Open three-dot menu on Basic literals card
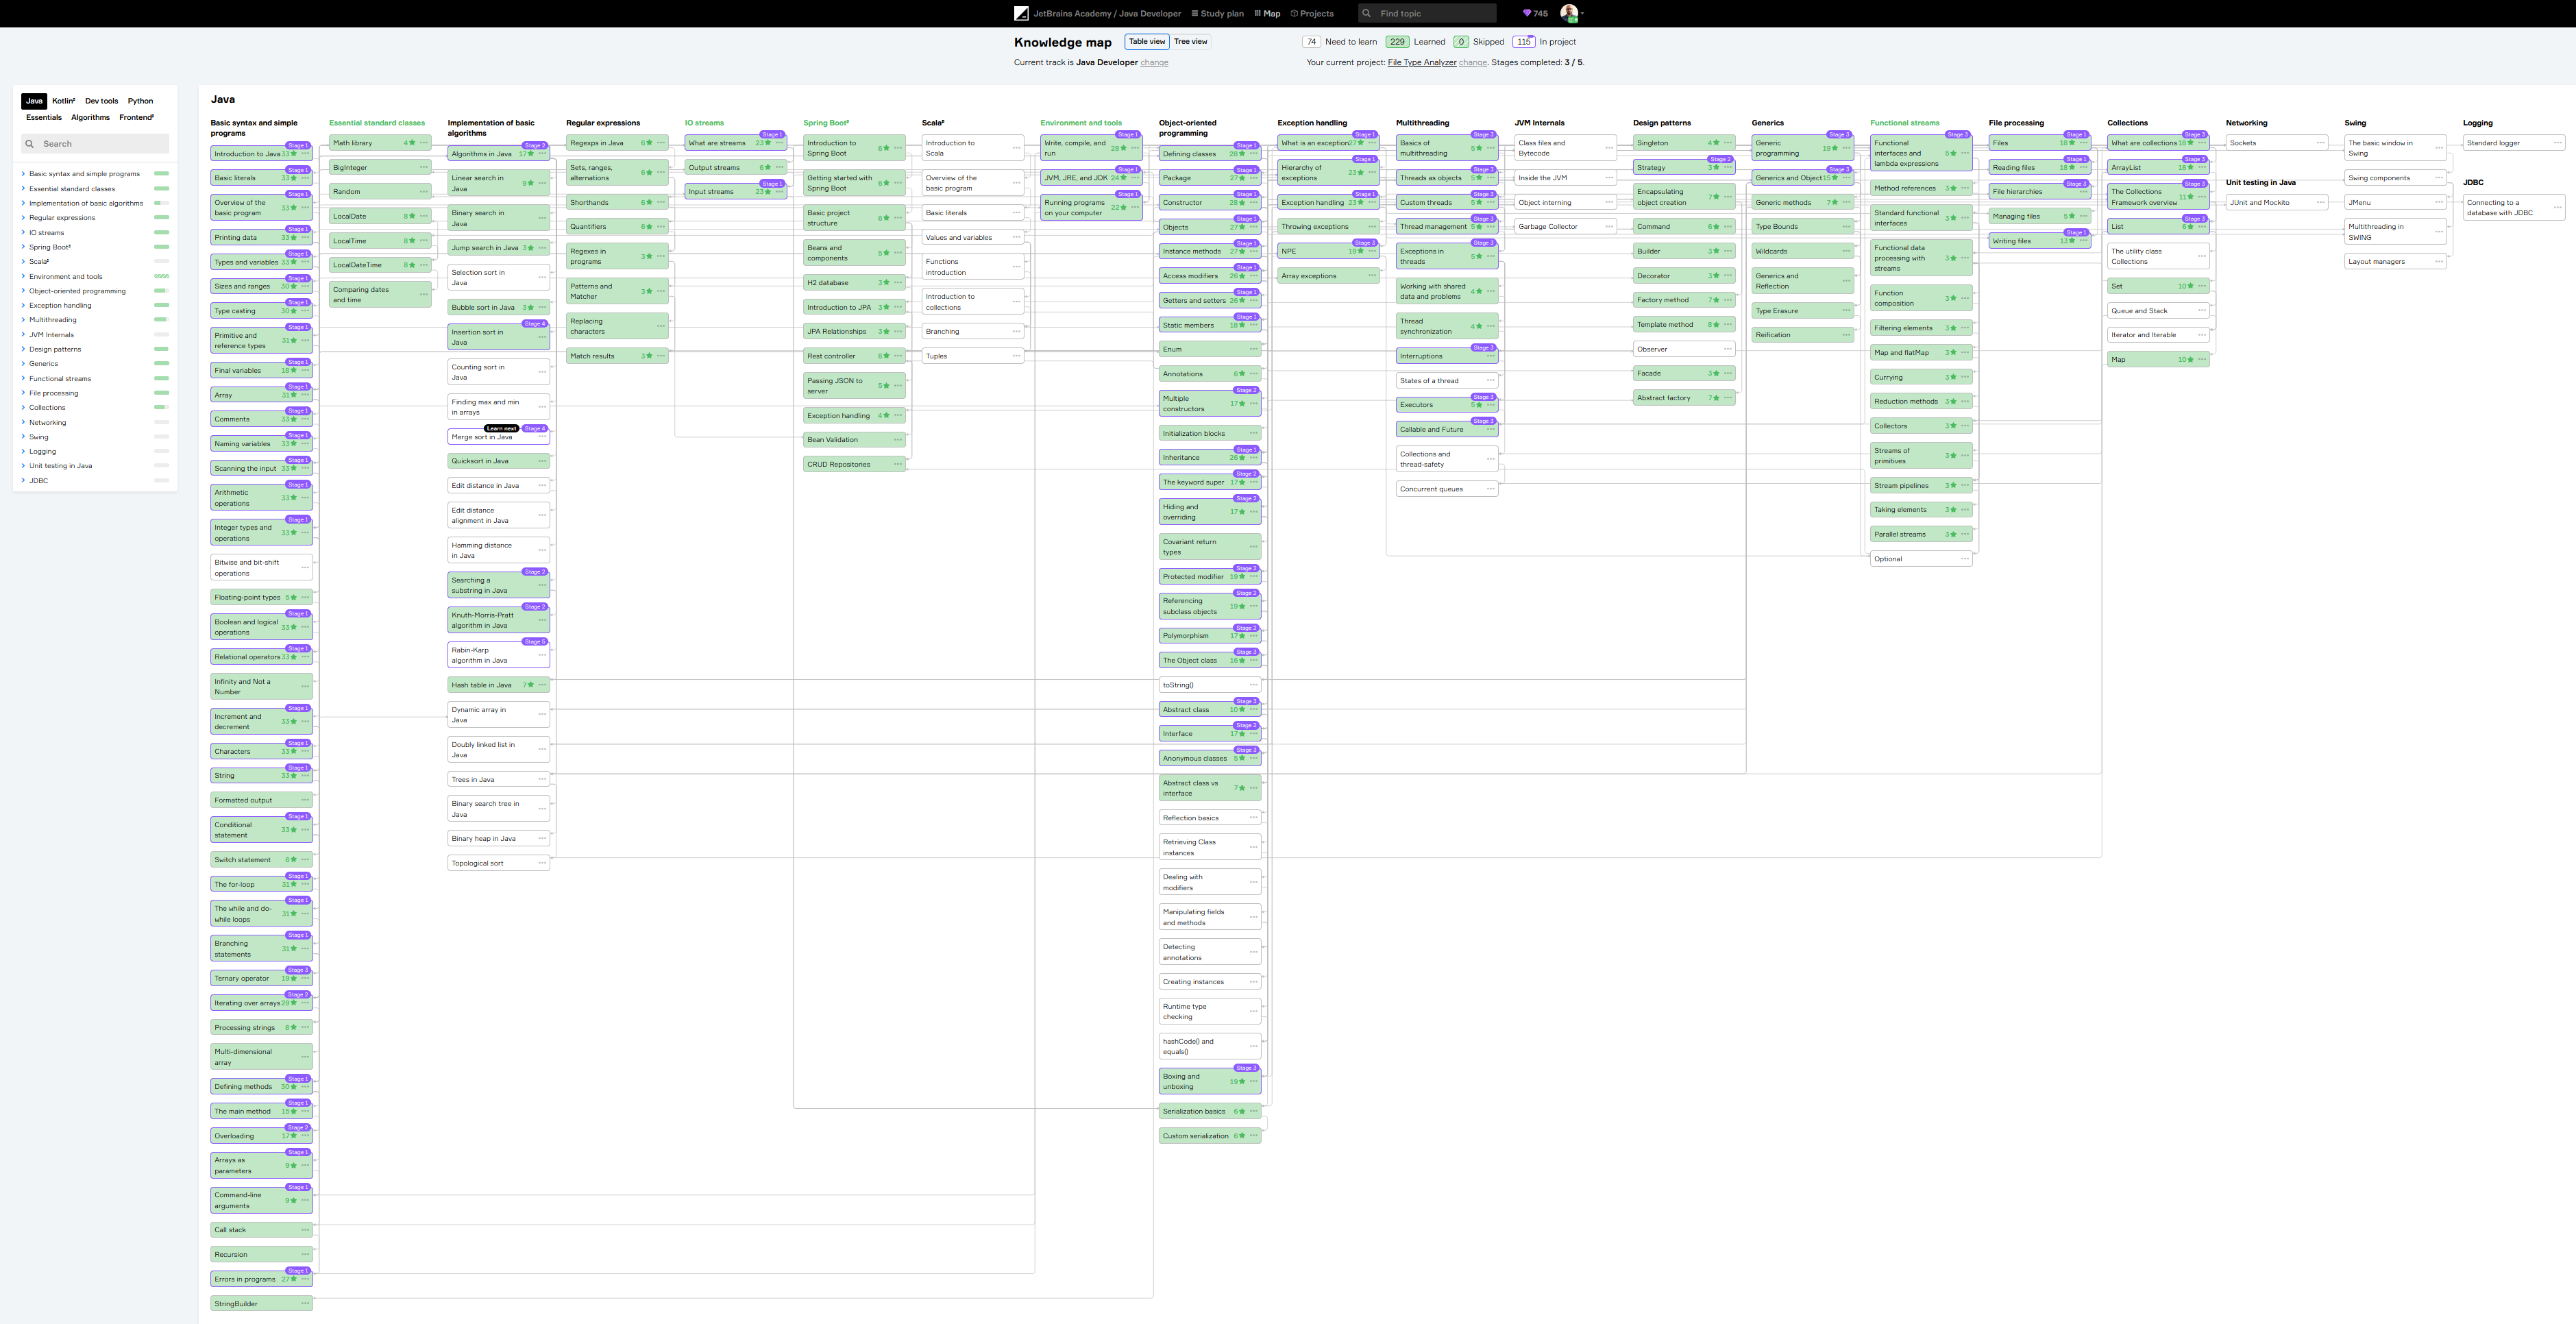This screenshot has width=2576, height=1324. [x=305, y=178]
